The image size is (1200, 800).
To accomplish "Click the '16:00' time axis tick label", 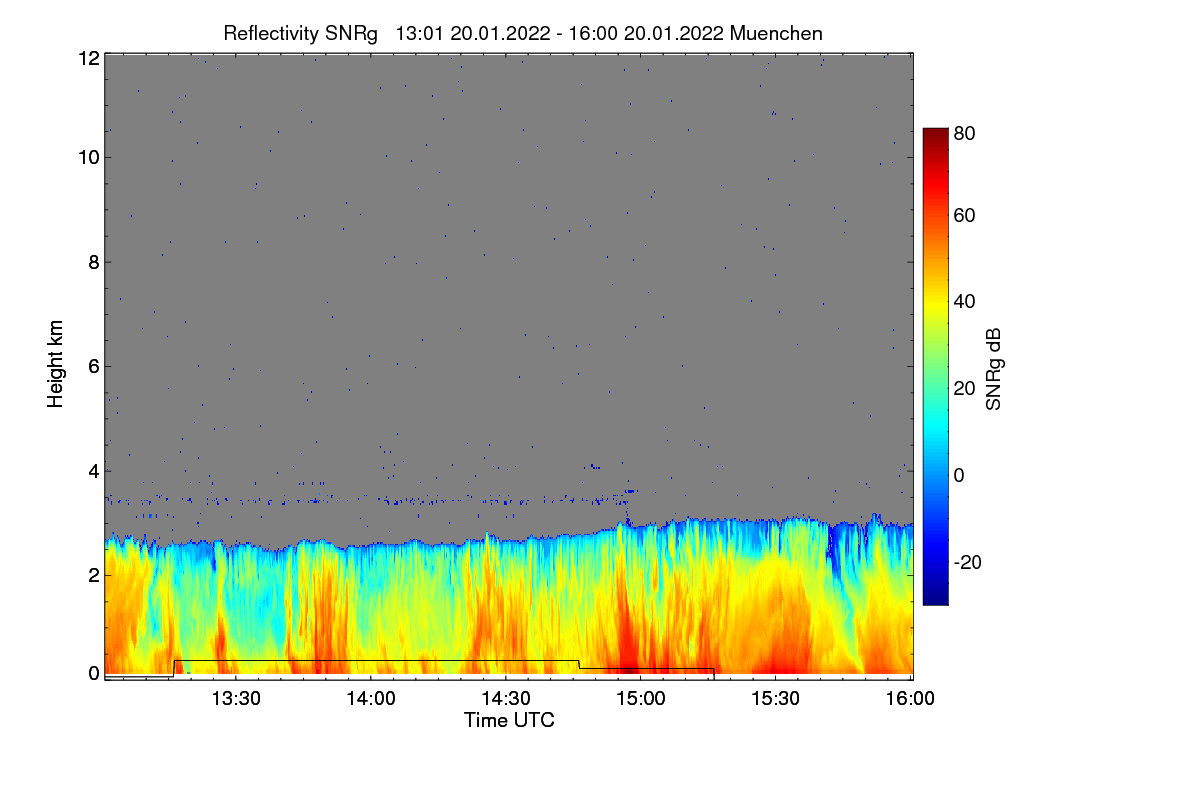I will (911, 699).
